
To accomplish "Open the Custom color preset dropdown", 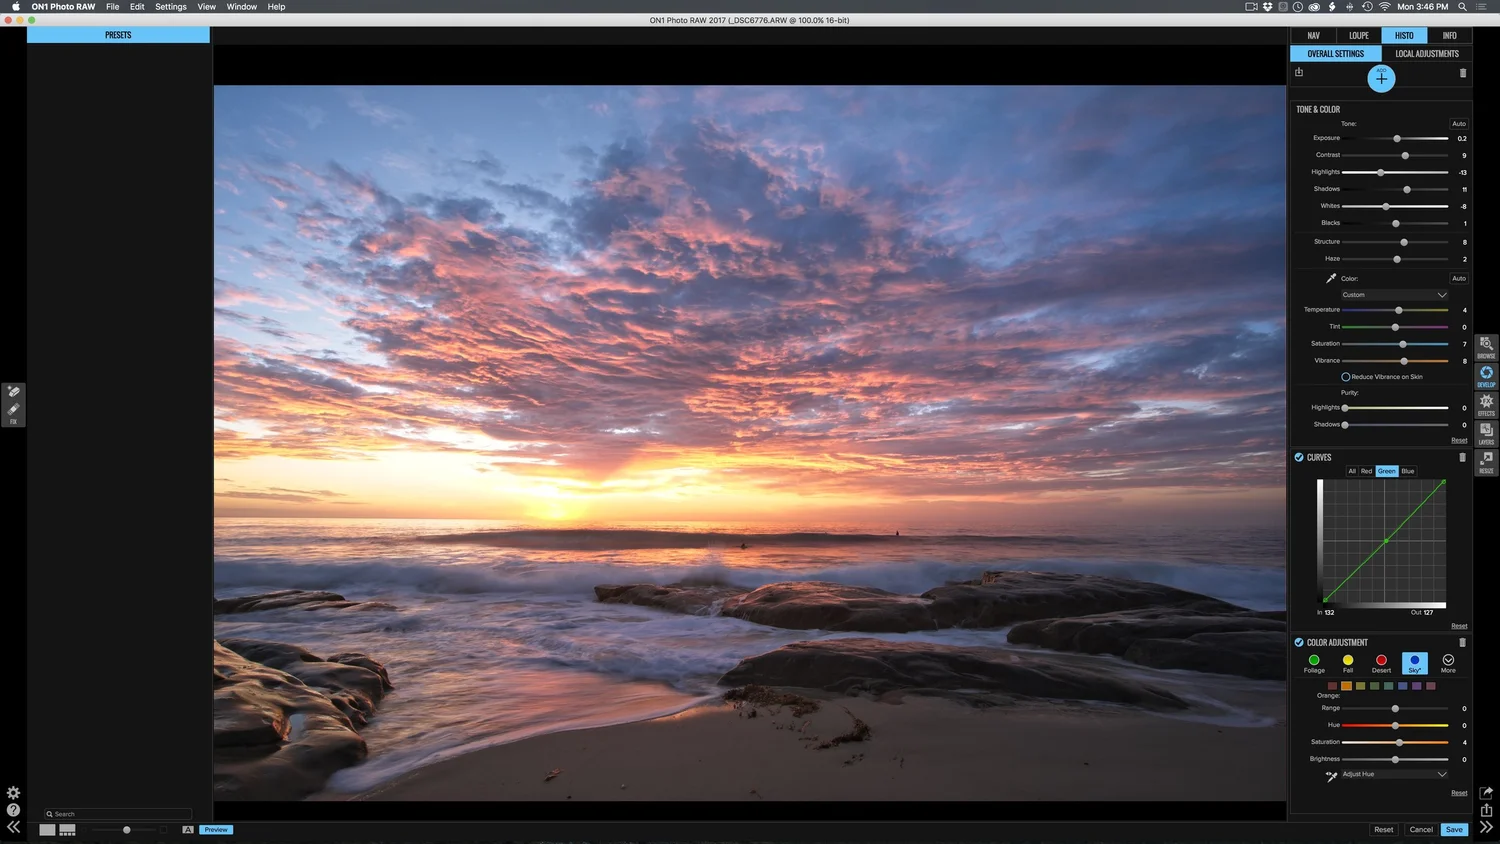I will tap(1393, 294).
